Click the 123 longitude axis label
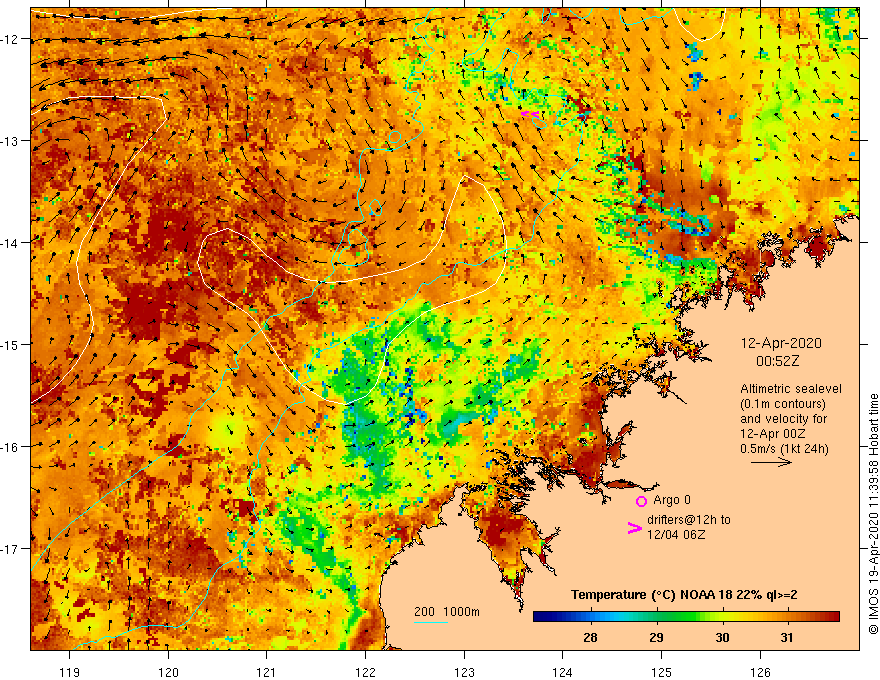This screenshot has width=880, height=680. coord(464,672)
